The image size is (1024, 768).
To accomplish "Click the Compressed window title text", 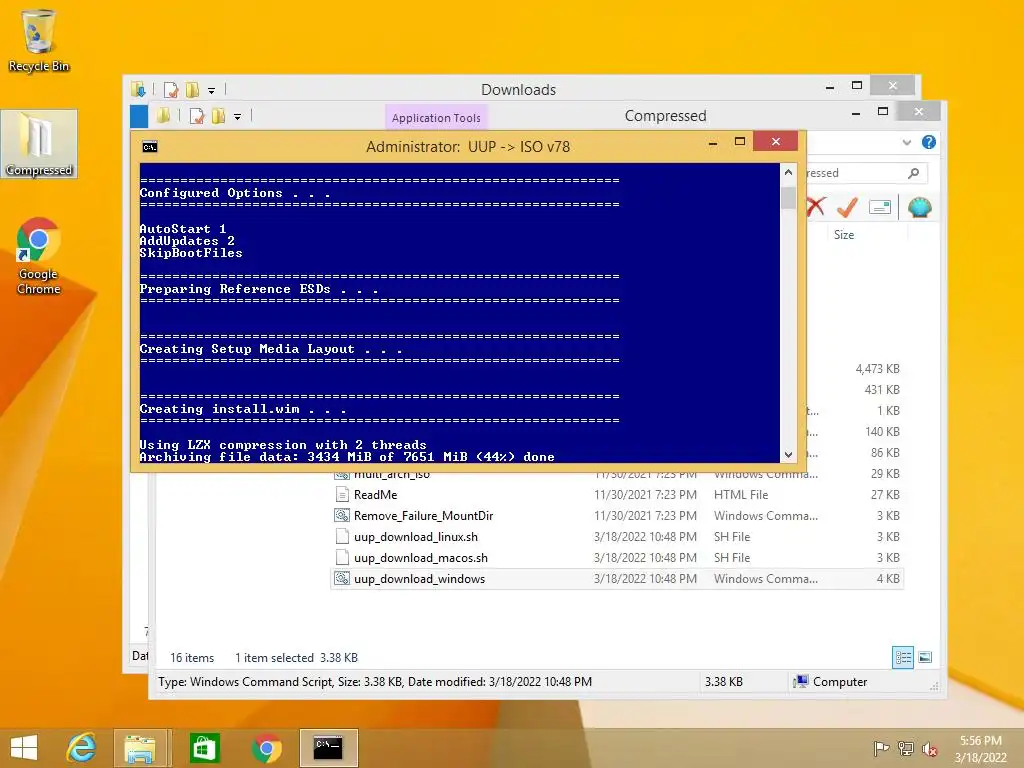I will (x=665, y=116).
